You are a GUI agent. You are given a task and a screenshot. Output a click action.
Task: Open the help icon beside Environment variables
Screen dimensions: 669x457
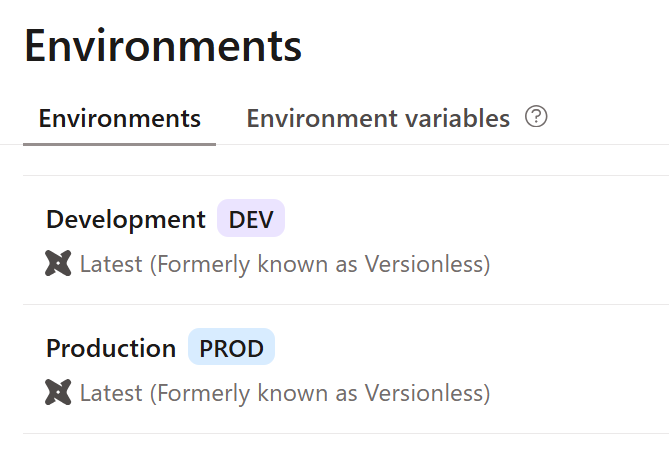[x=536, y=116]
